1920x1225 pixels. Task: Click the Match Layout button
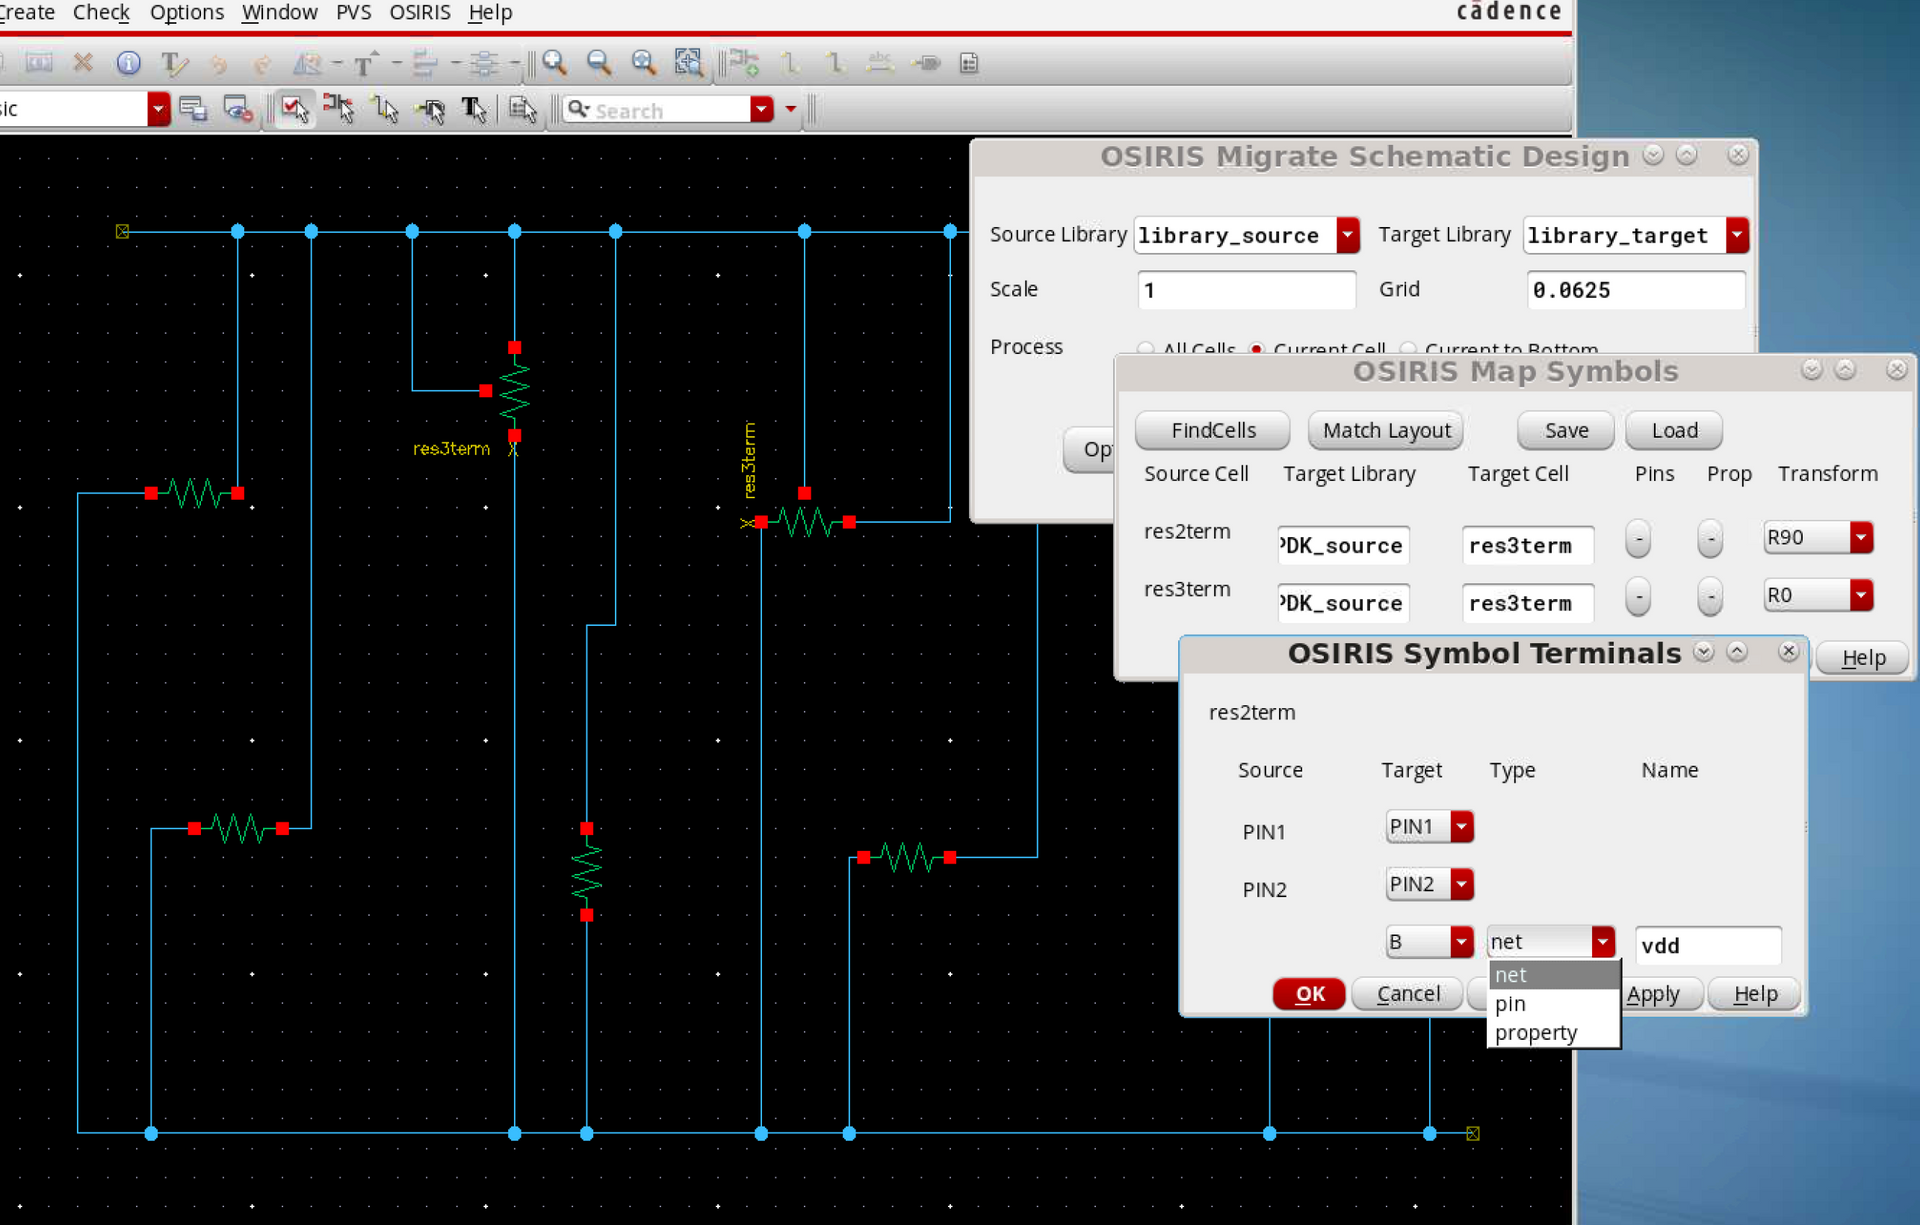(x=1386, y=431)
